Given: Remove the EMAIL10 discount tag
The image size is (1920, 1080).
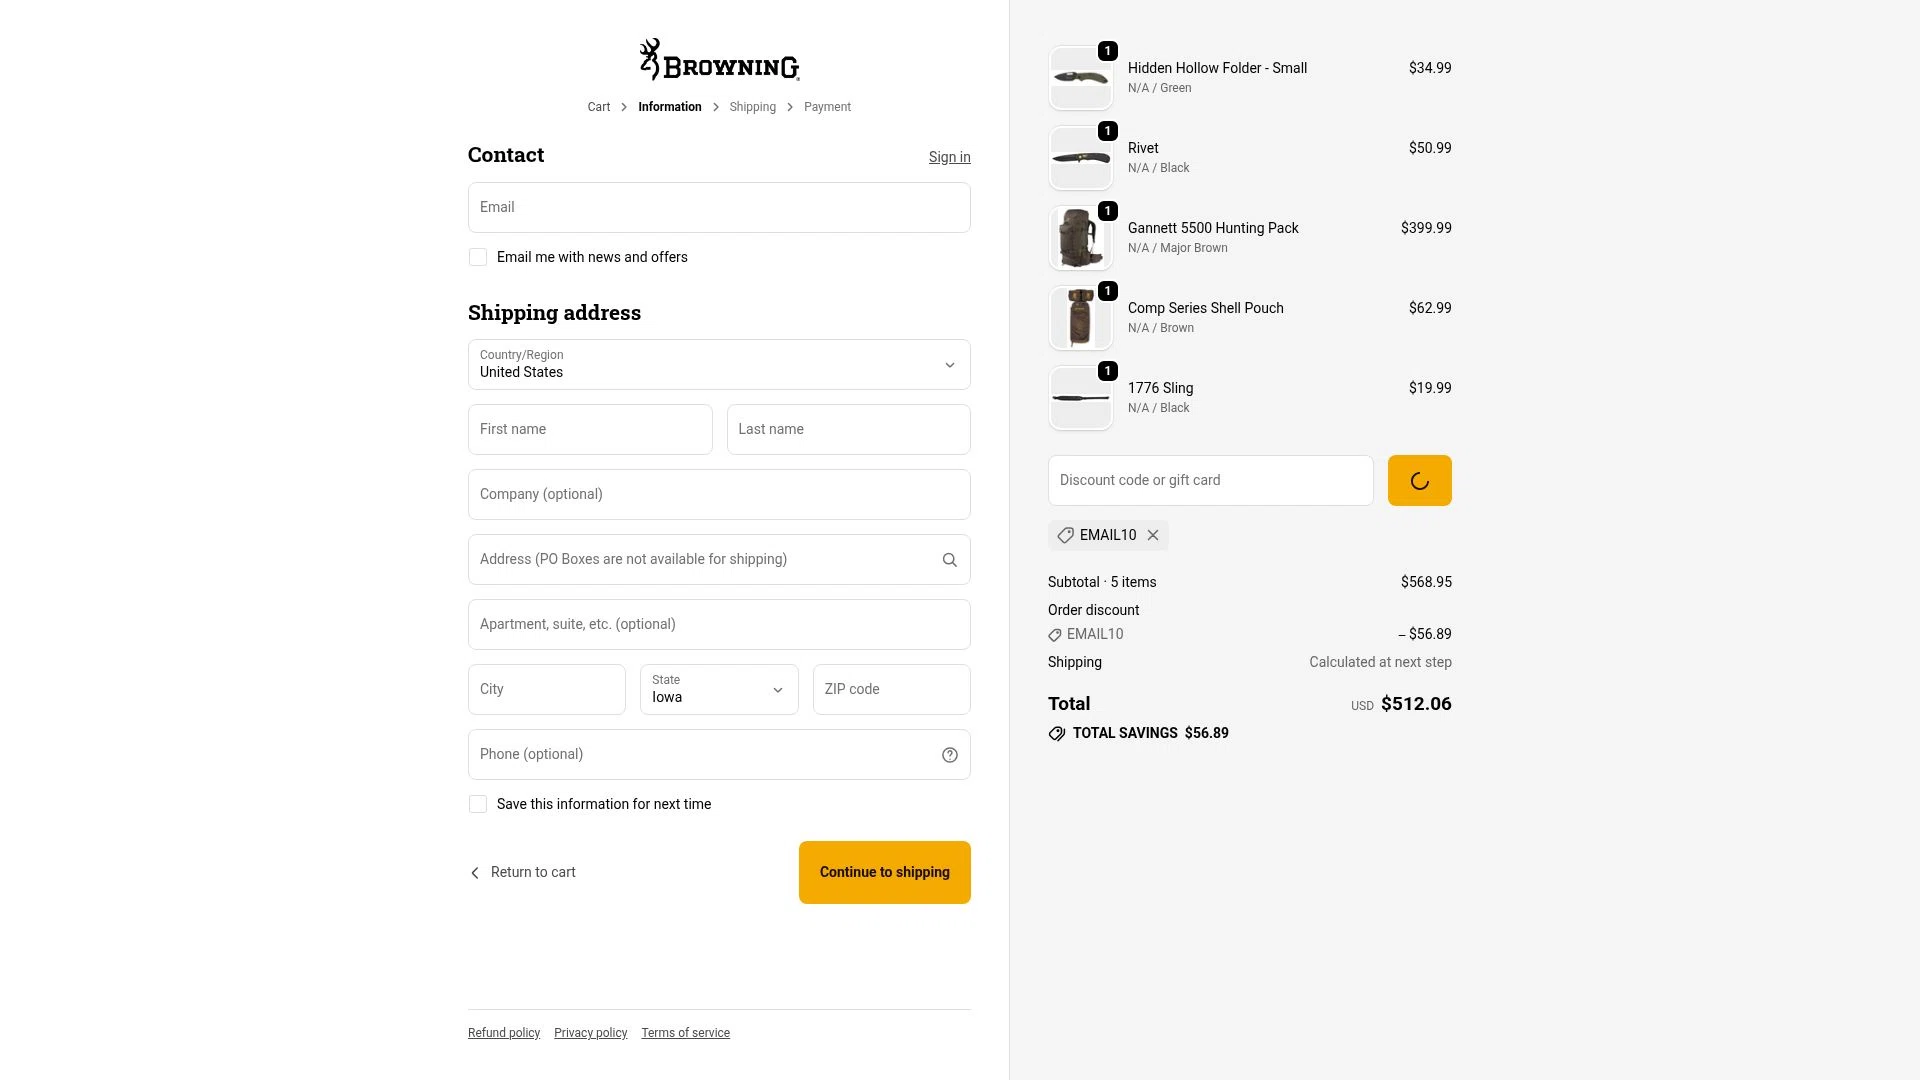Looking at the screenshot, I should [x=1152, y=535].
